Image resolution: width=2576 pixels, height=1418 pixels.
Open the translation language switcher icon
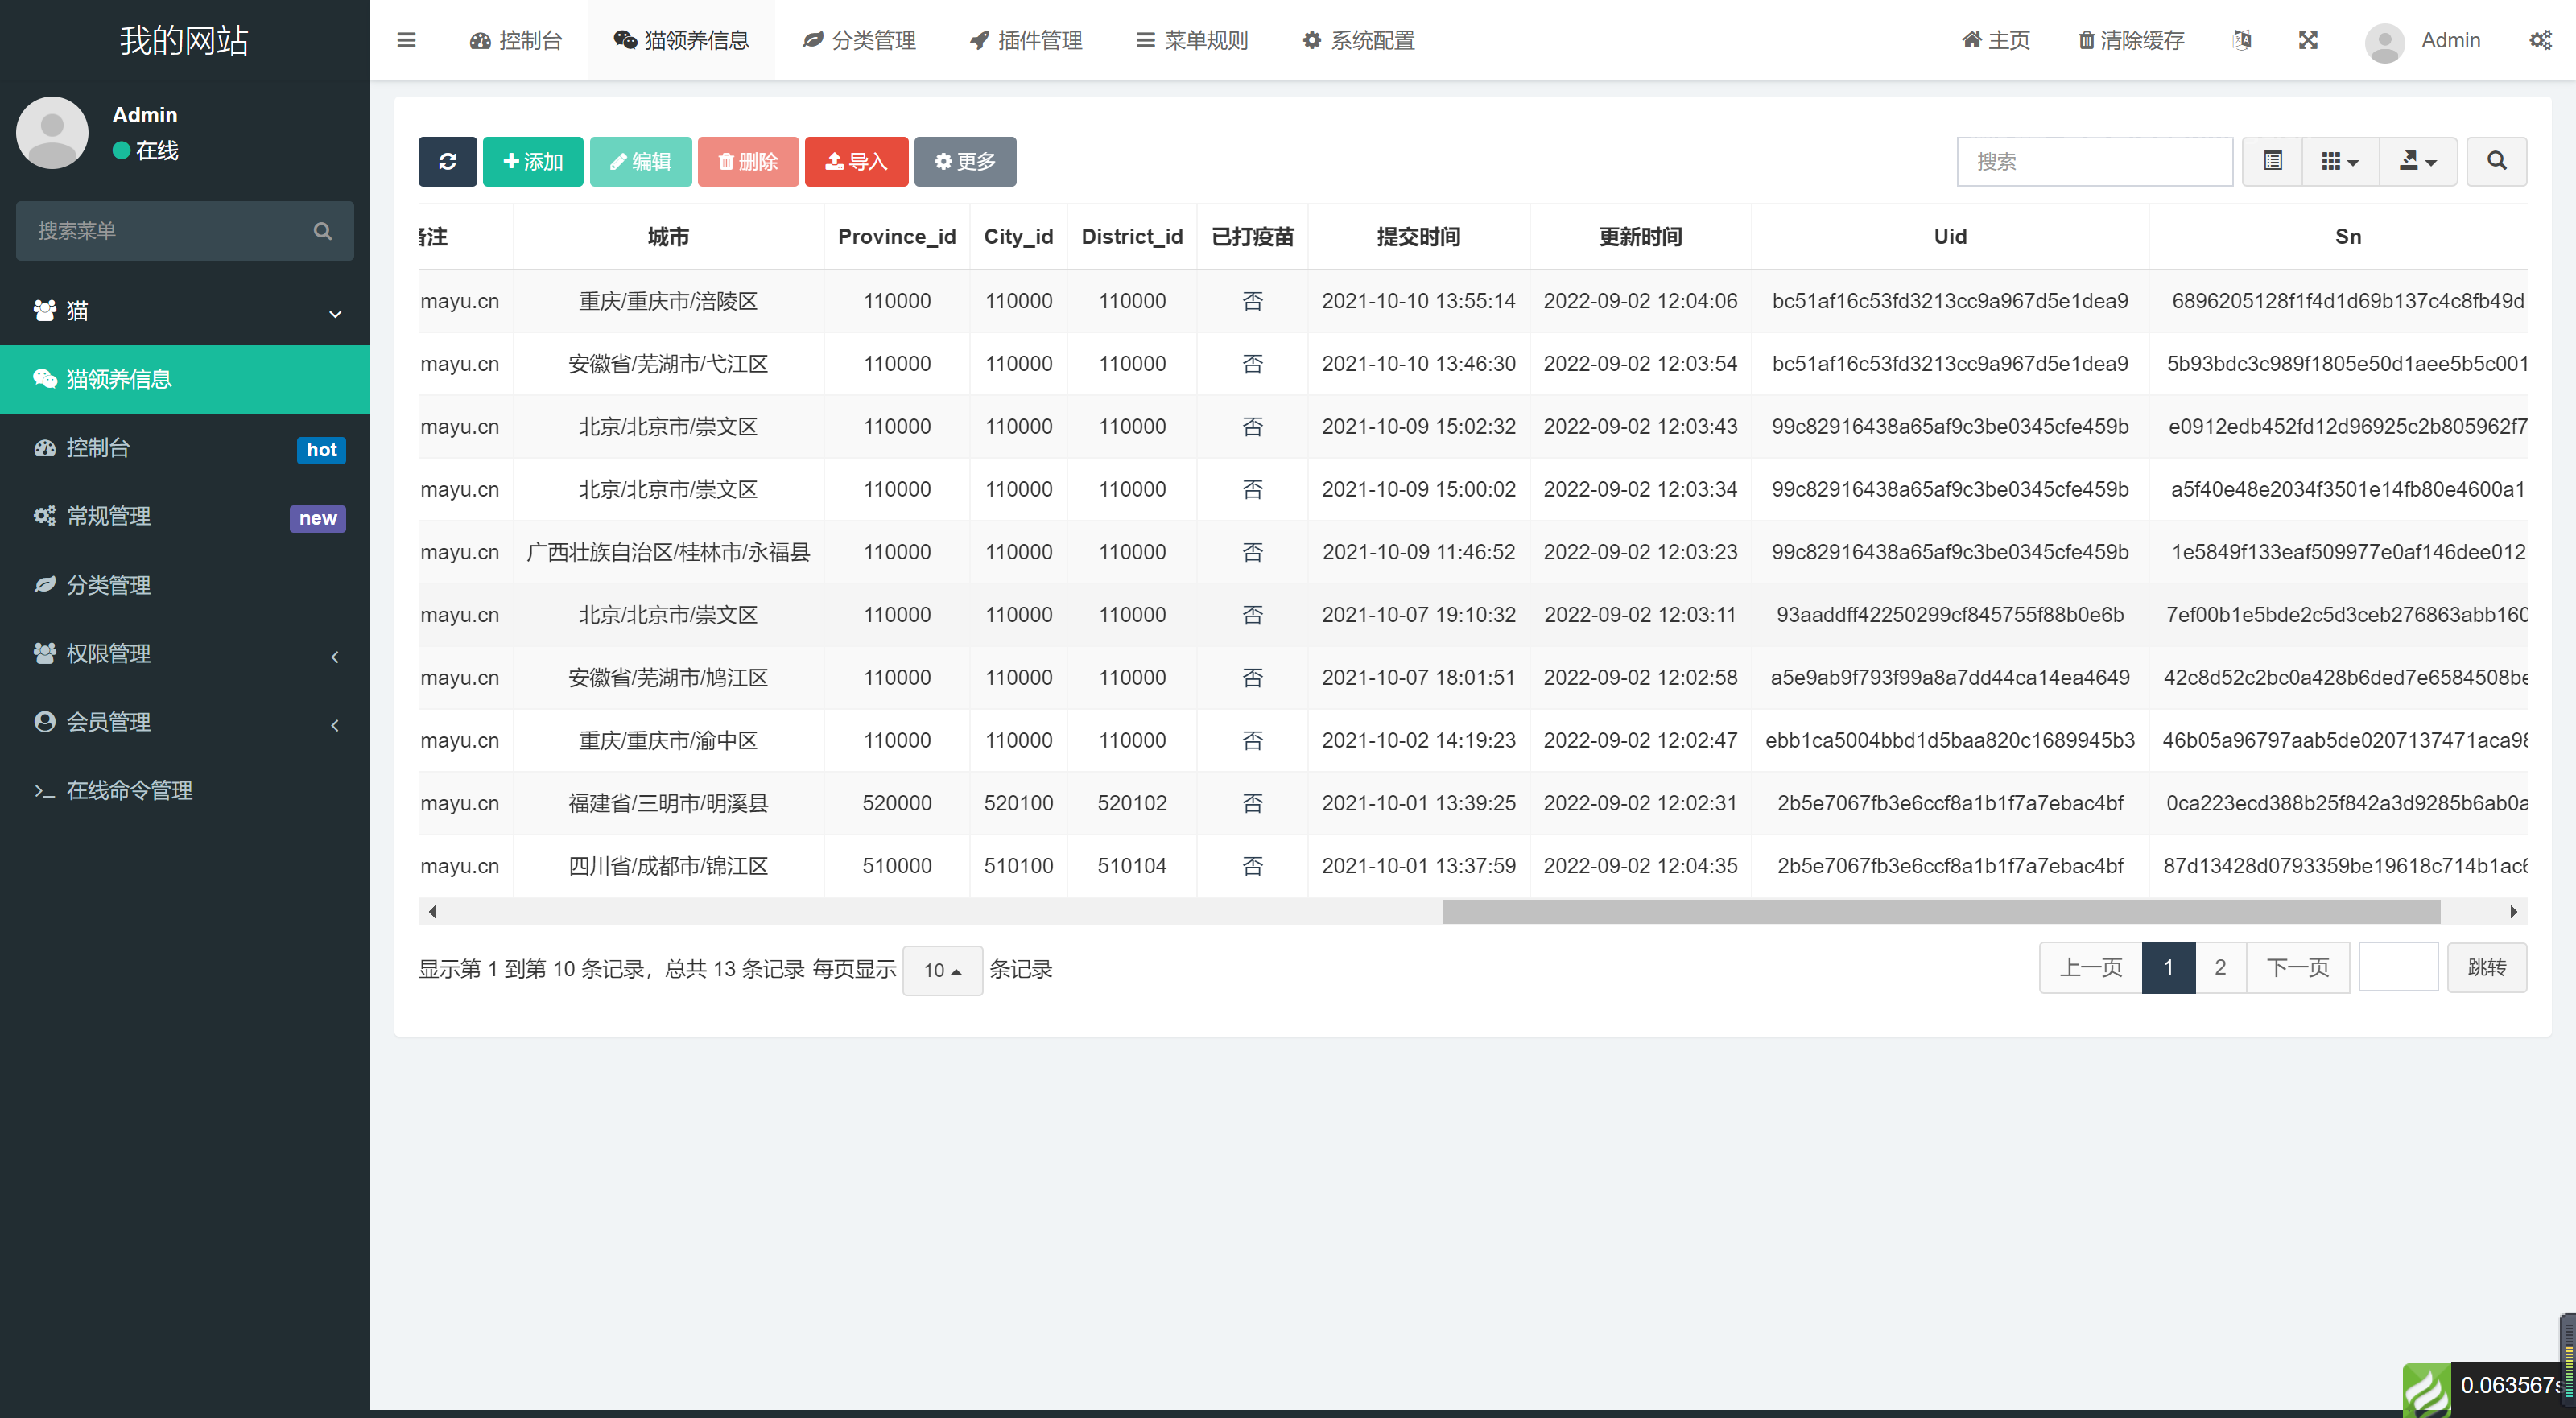(2242, 40)
